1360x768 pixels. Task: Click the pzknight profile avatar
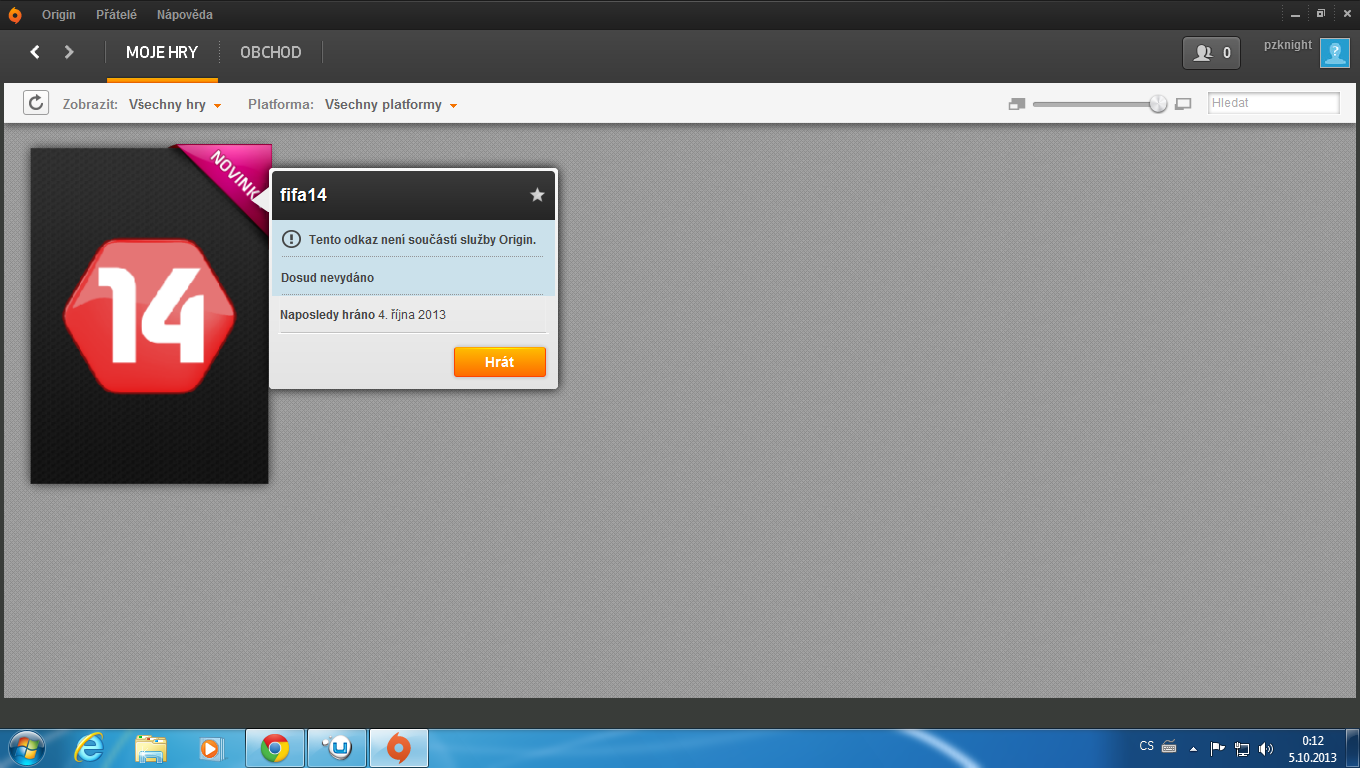point(1334,53)
